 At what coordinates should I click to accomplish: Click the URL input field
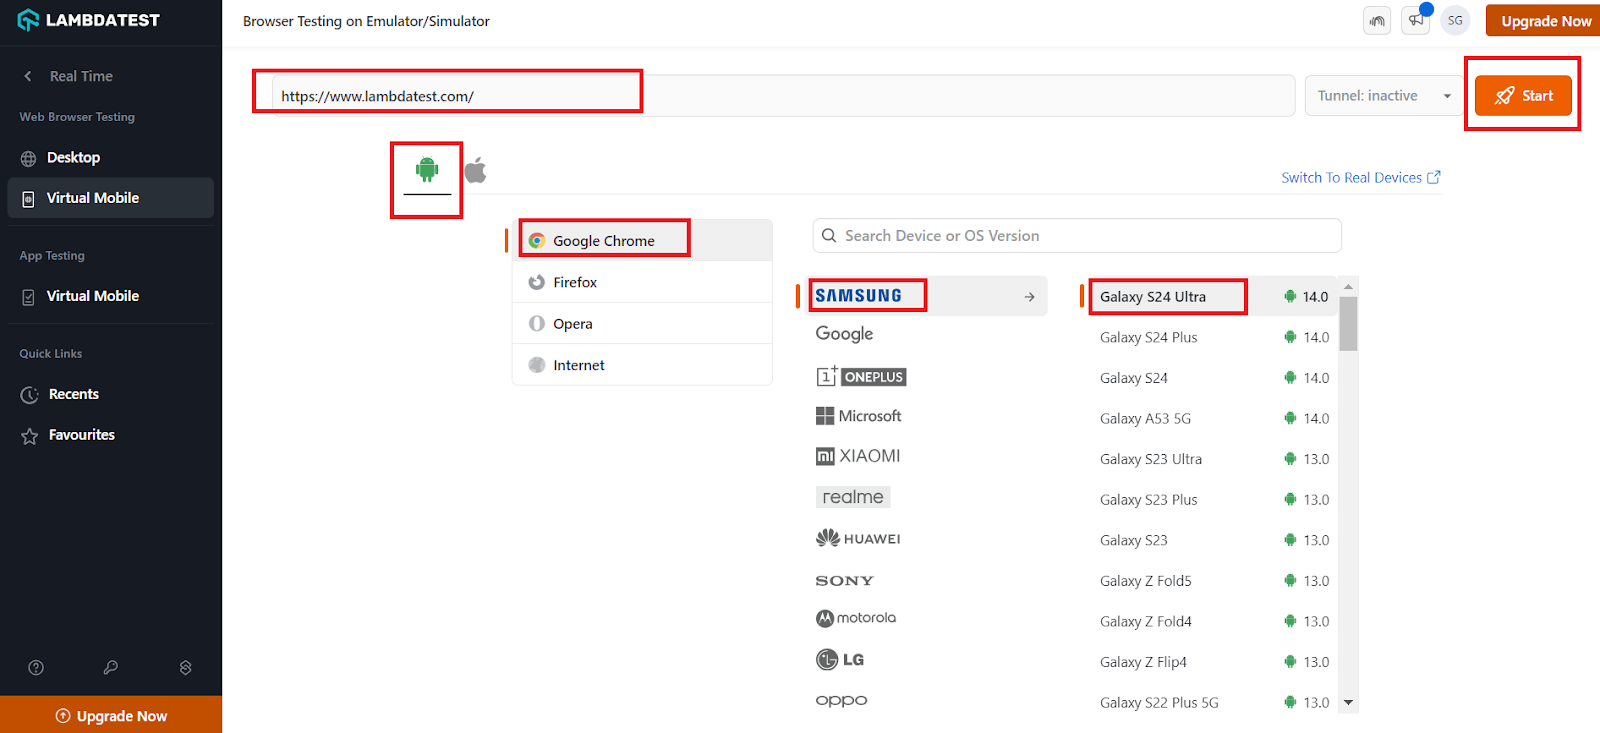click(x=784, y=96)
